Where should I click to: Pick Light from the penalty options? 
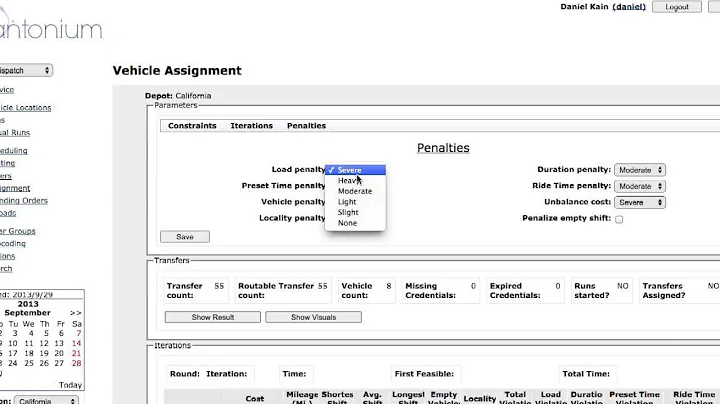(x=355, y=202)
